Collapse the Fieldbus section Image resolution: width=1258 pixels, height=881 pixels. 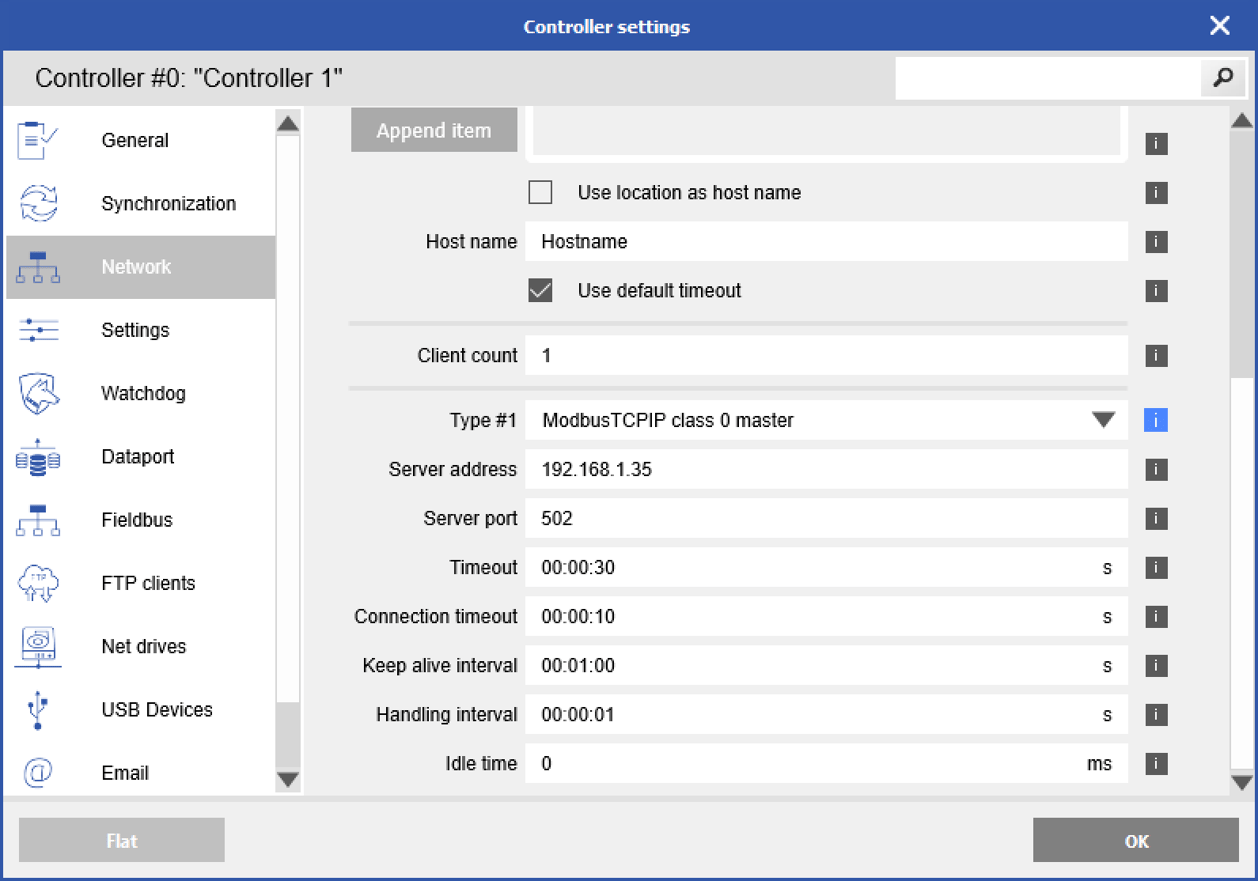[138, 520]
